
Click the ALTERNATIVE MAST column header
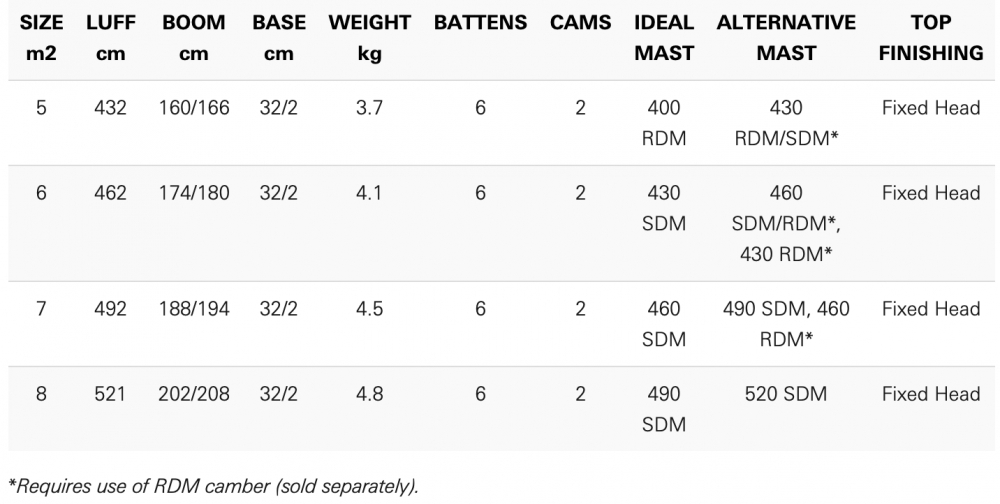786,38
